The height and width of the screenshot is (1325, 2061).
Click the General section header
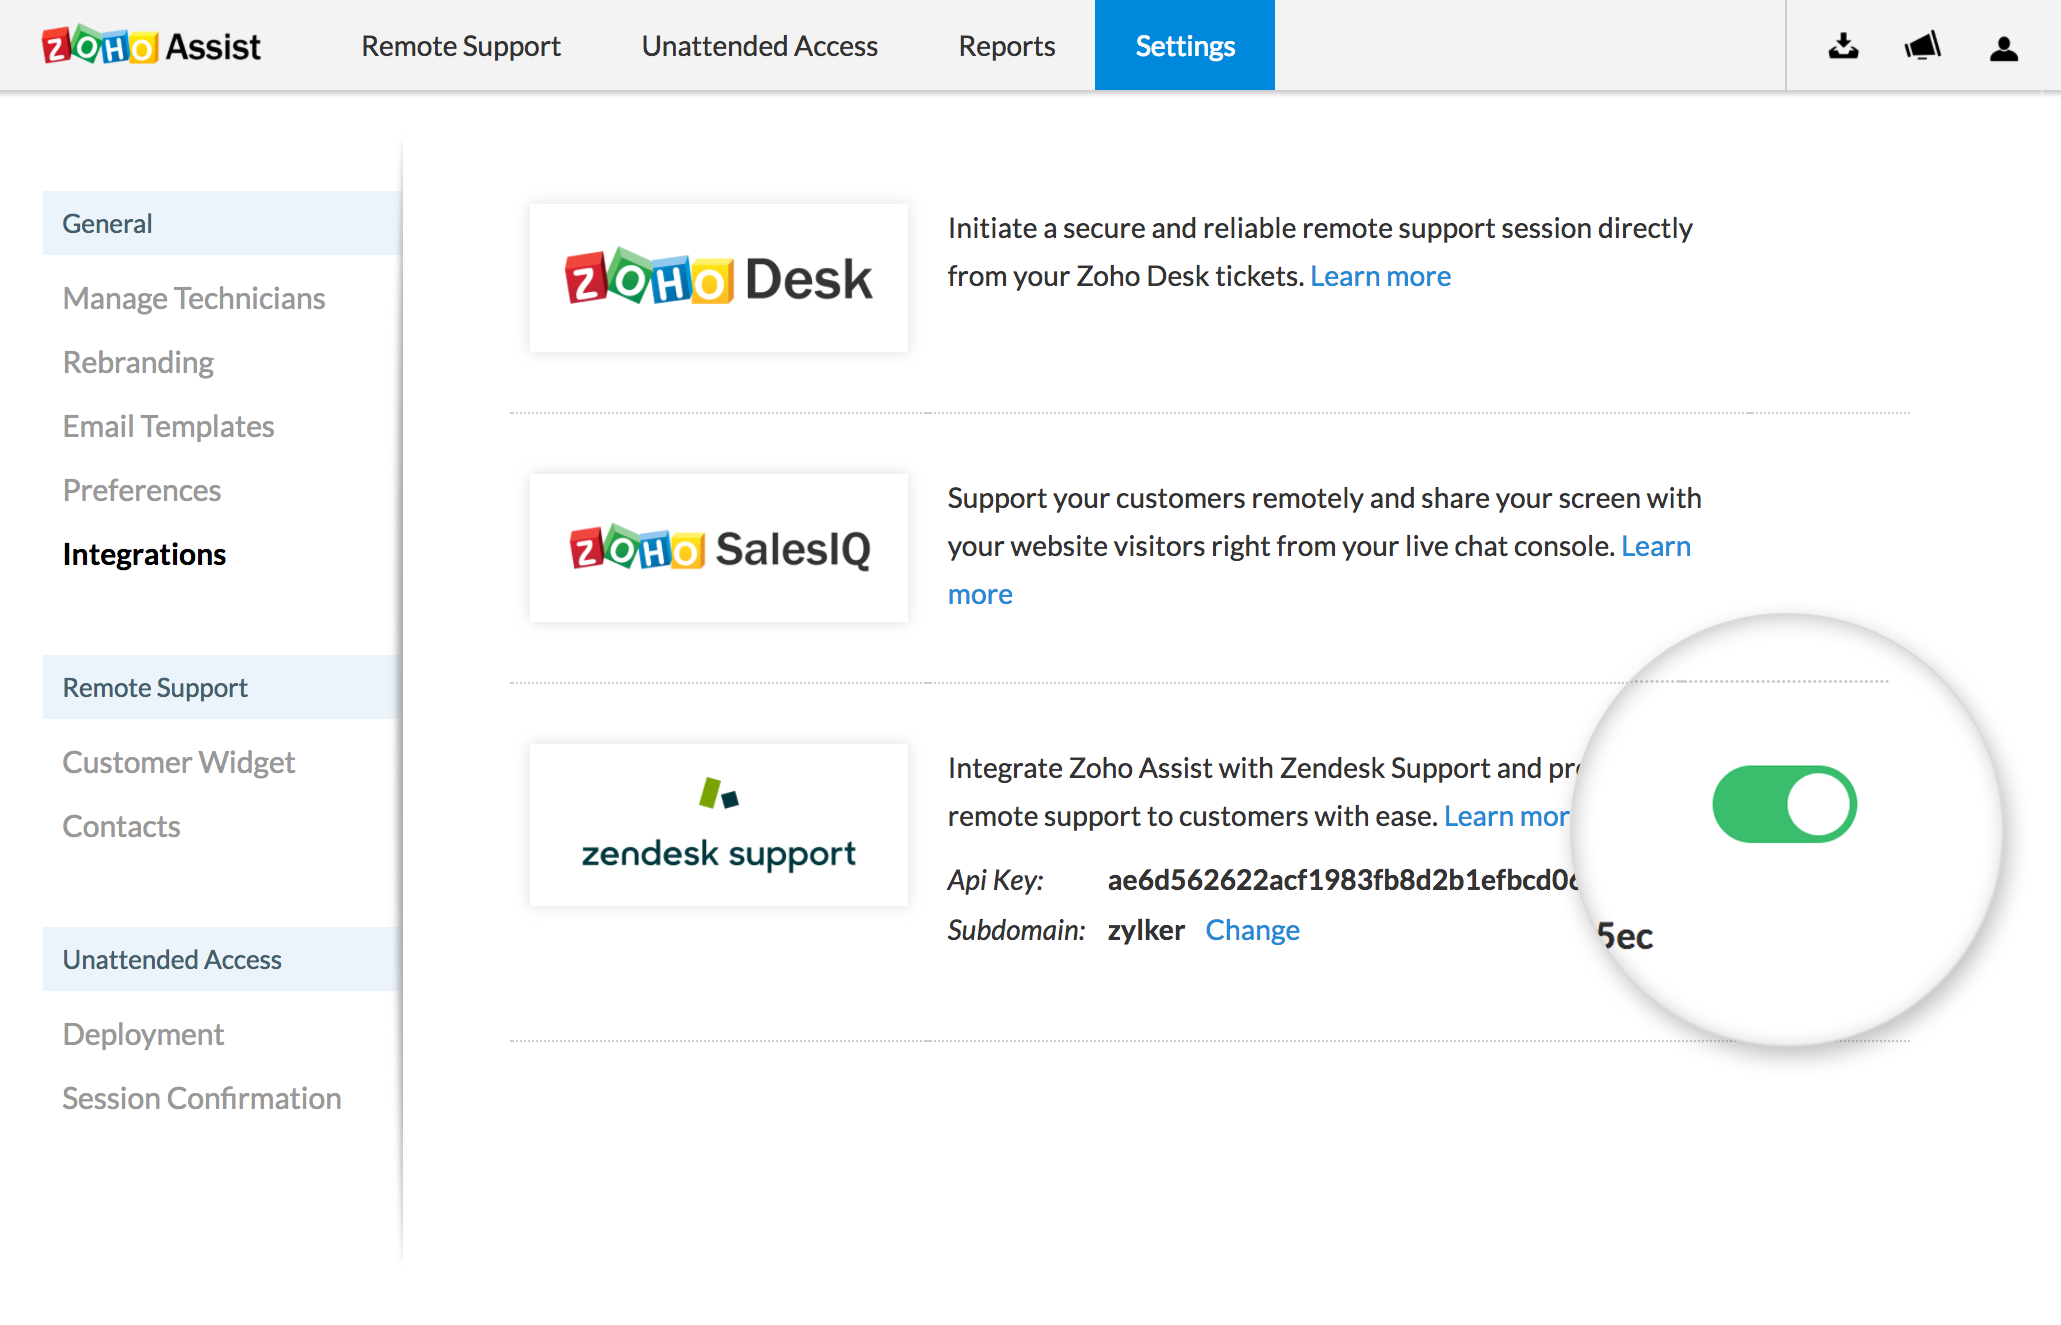[x=222, y=223]
